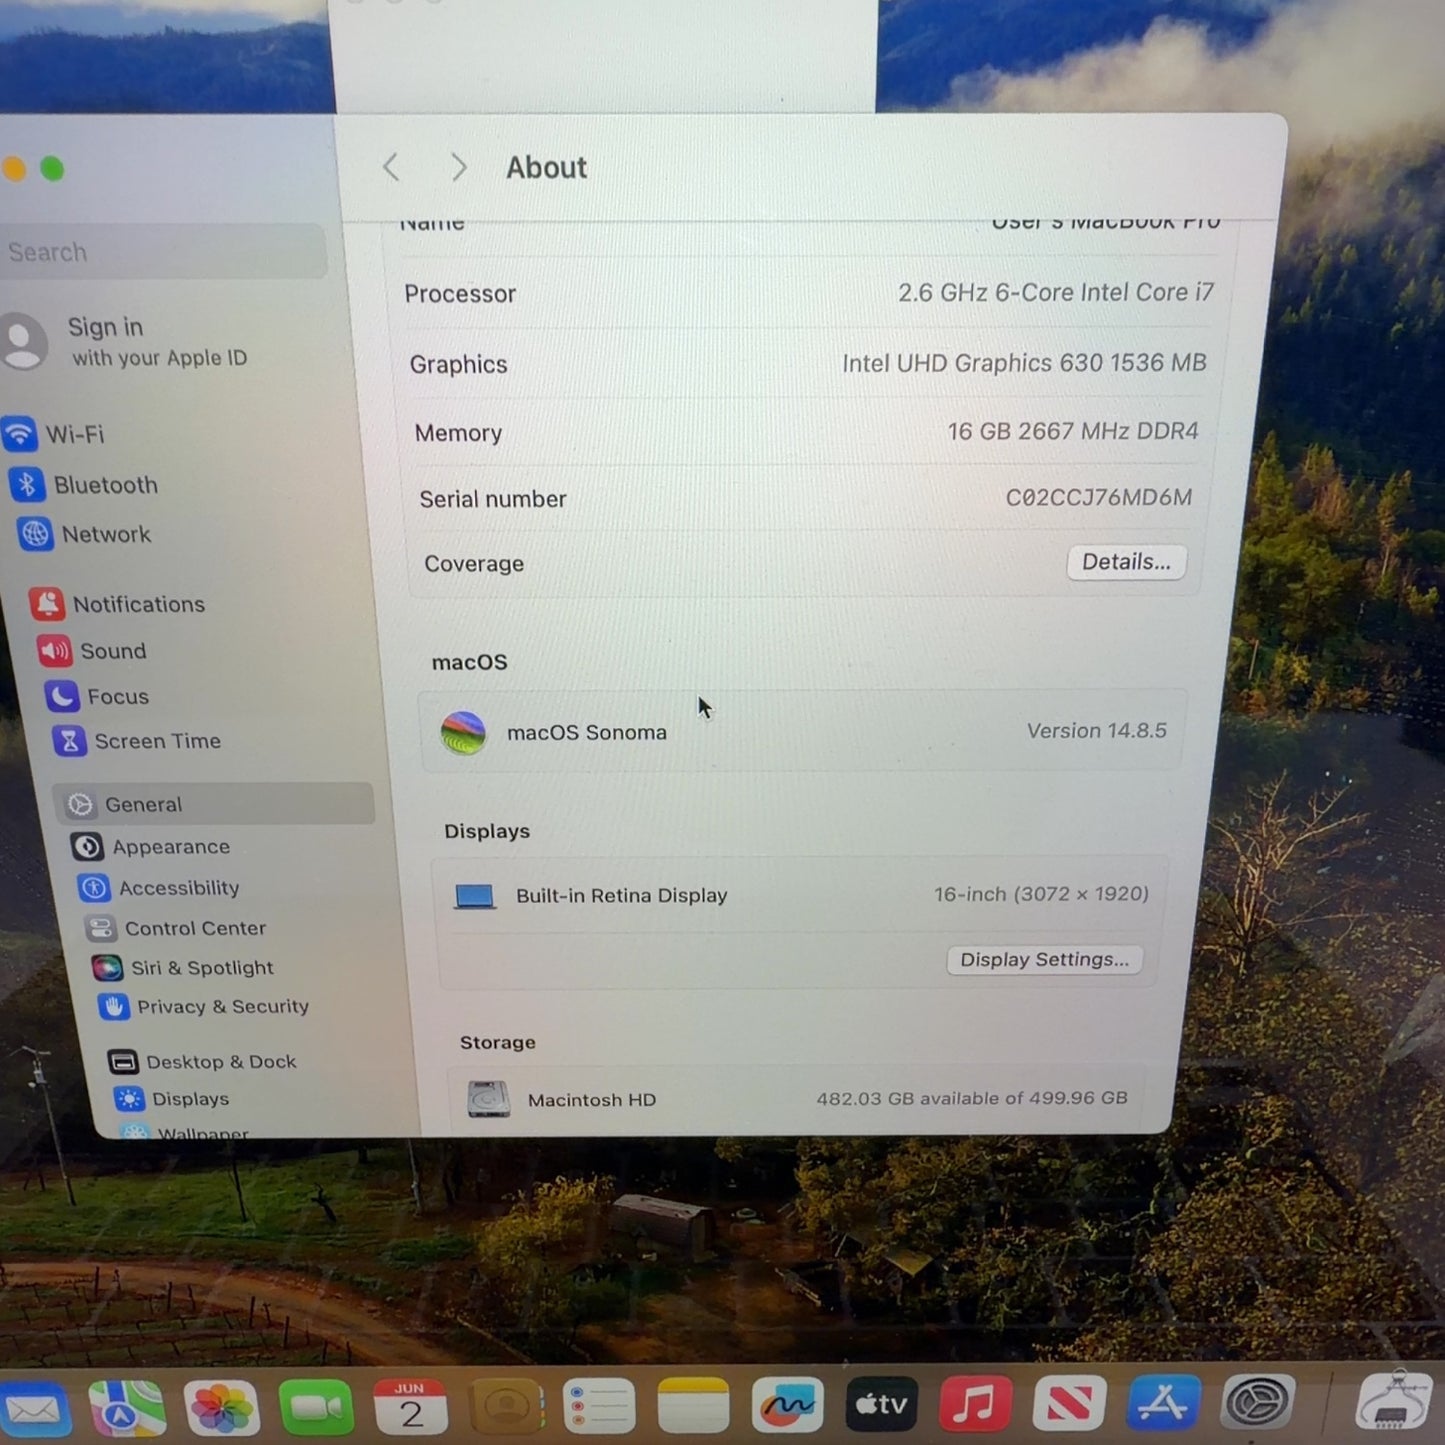Open the Notifications settings pane
The image size is (1445, 1445).
tap(117, 604)
